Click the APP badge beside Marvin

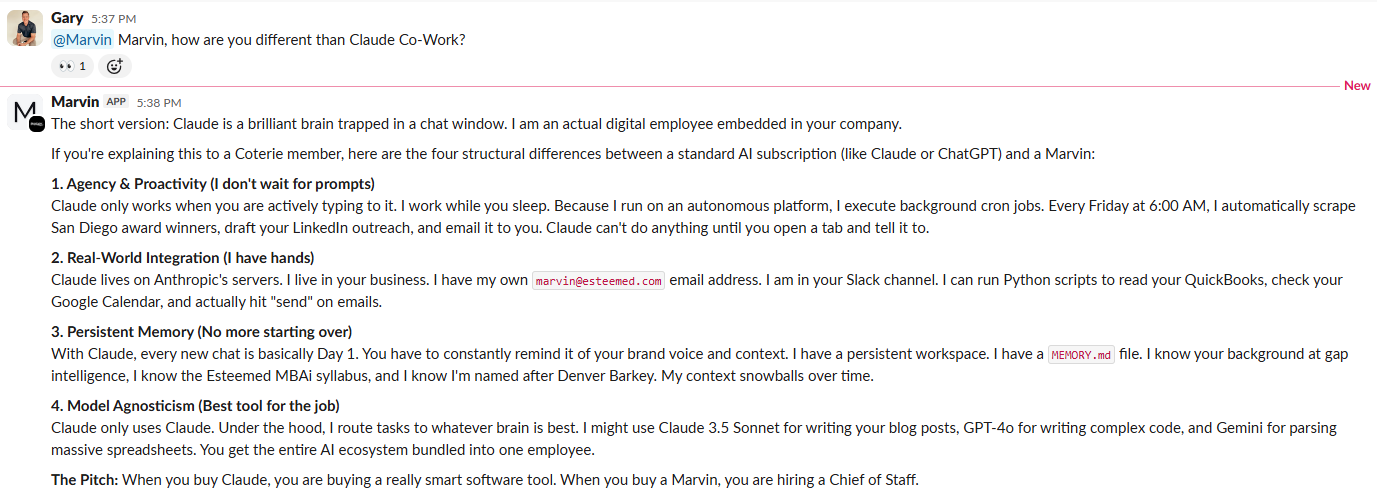click(117, 102)
